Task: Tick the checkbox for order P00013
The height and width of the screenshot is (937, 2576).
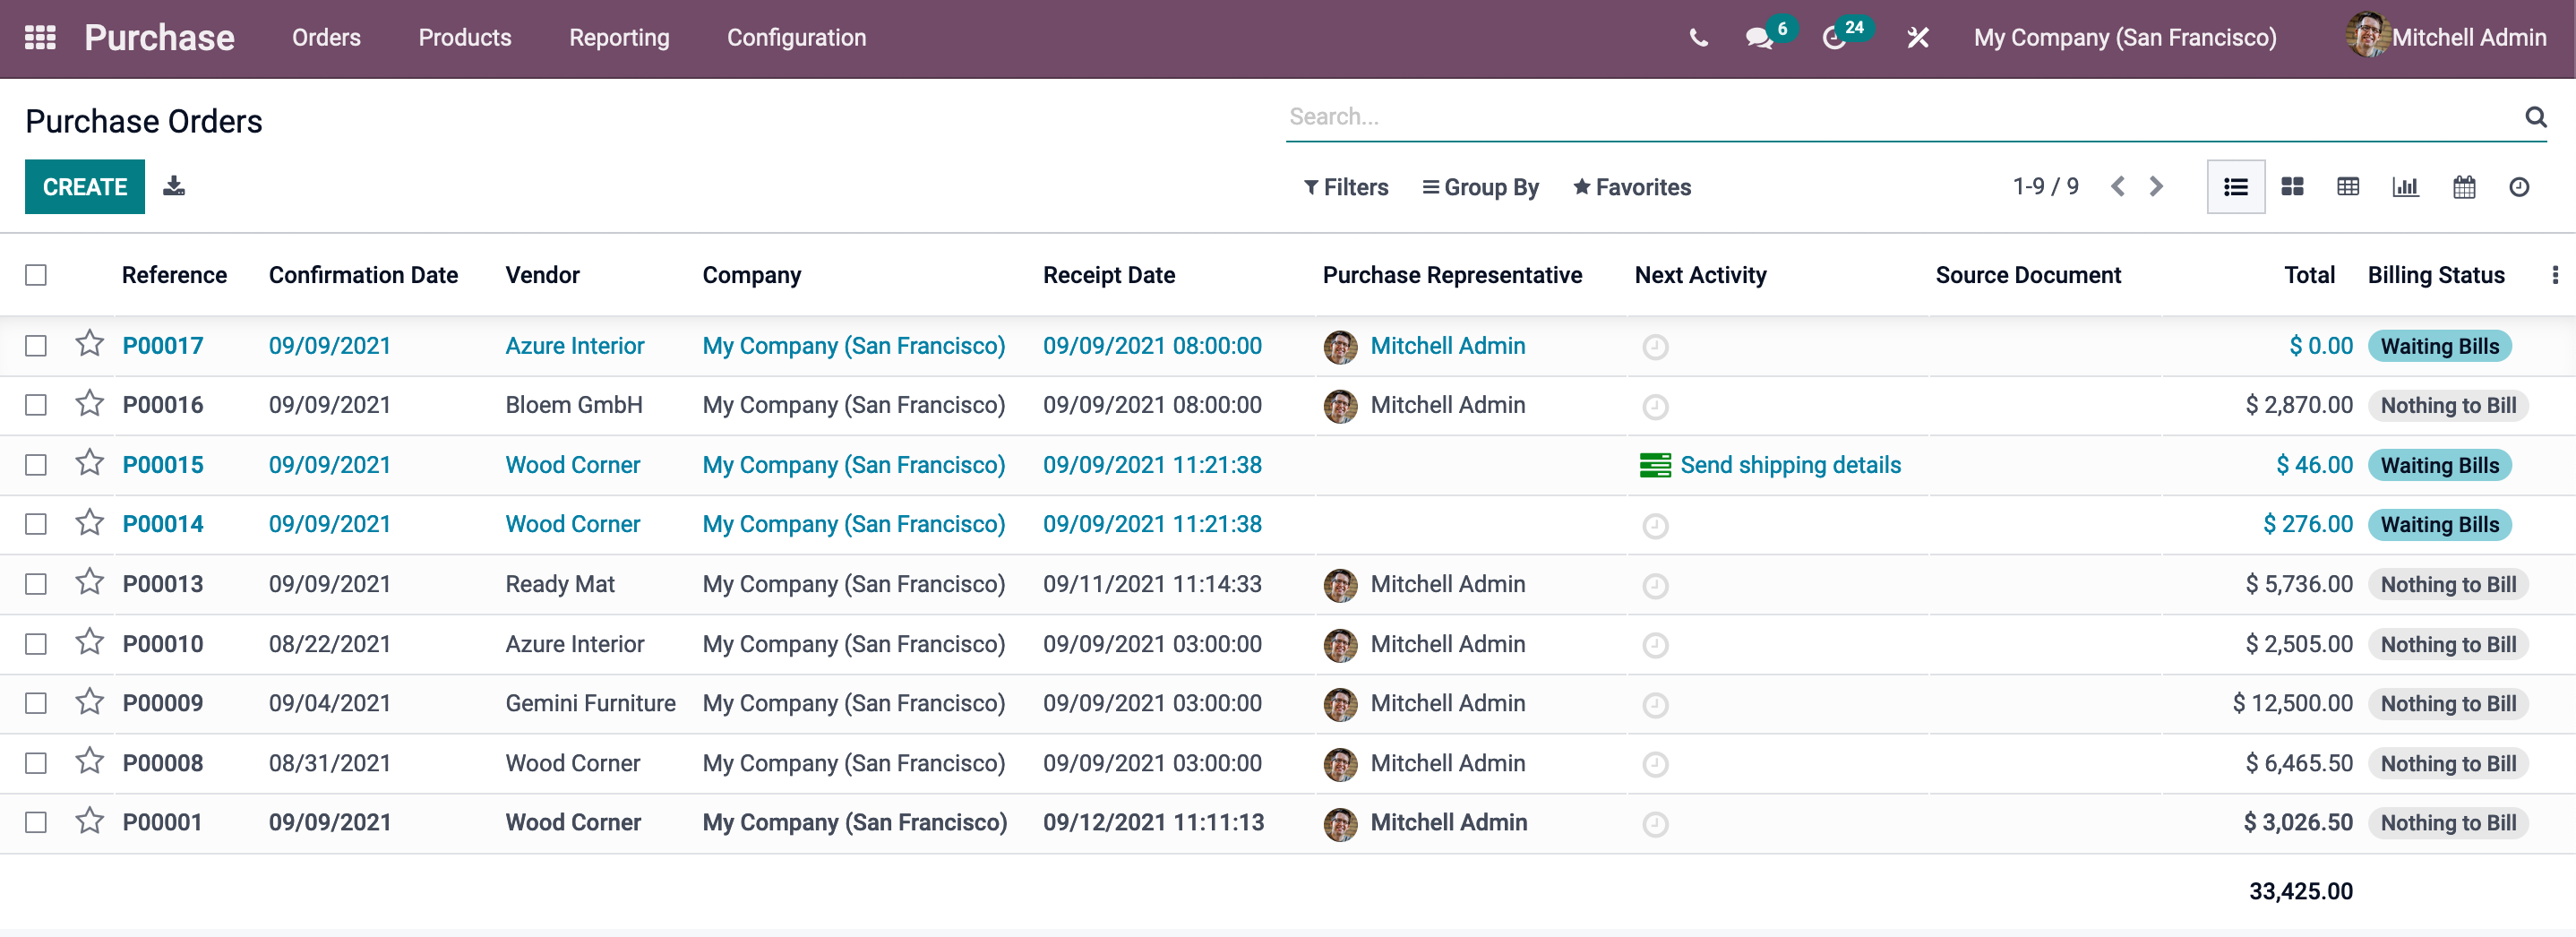Action: (36, 584)
